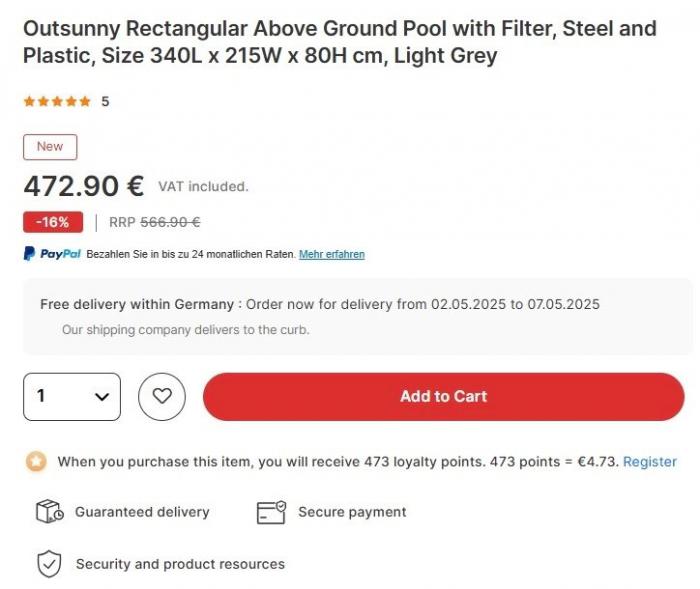Click the Secure payment card icon
This screenshot has width=700, height=589.
(271, 512)
